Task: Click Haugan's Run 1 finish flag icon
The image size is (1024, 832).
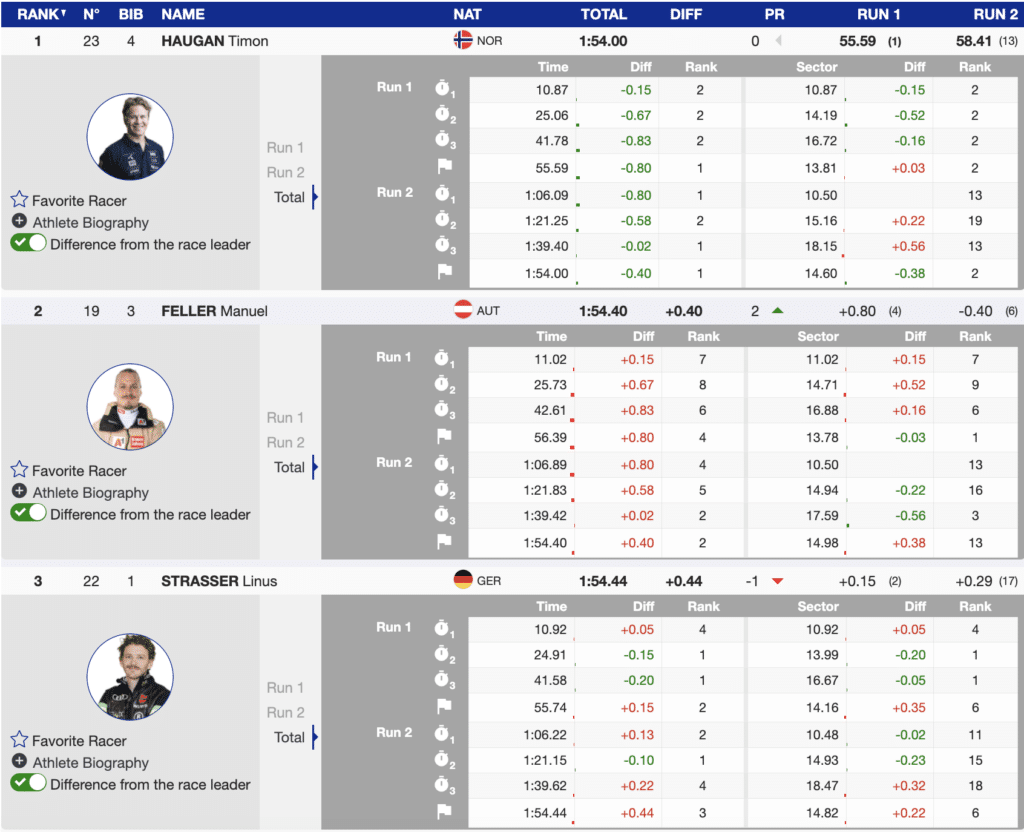Action: pos(444,167)
